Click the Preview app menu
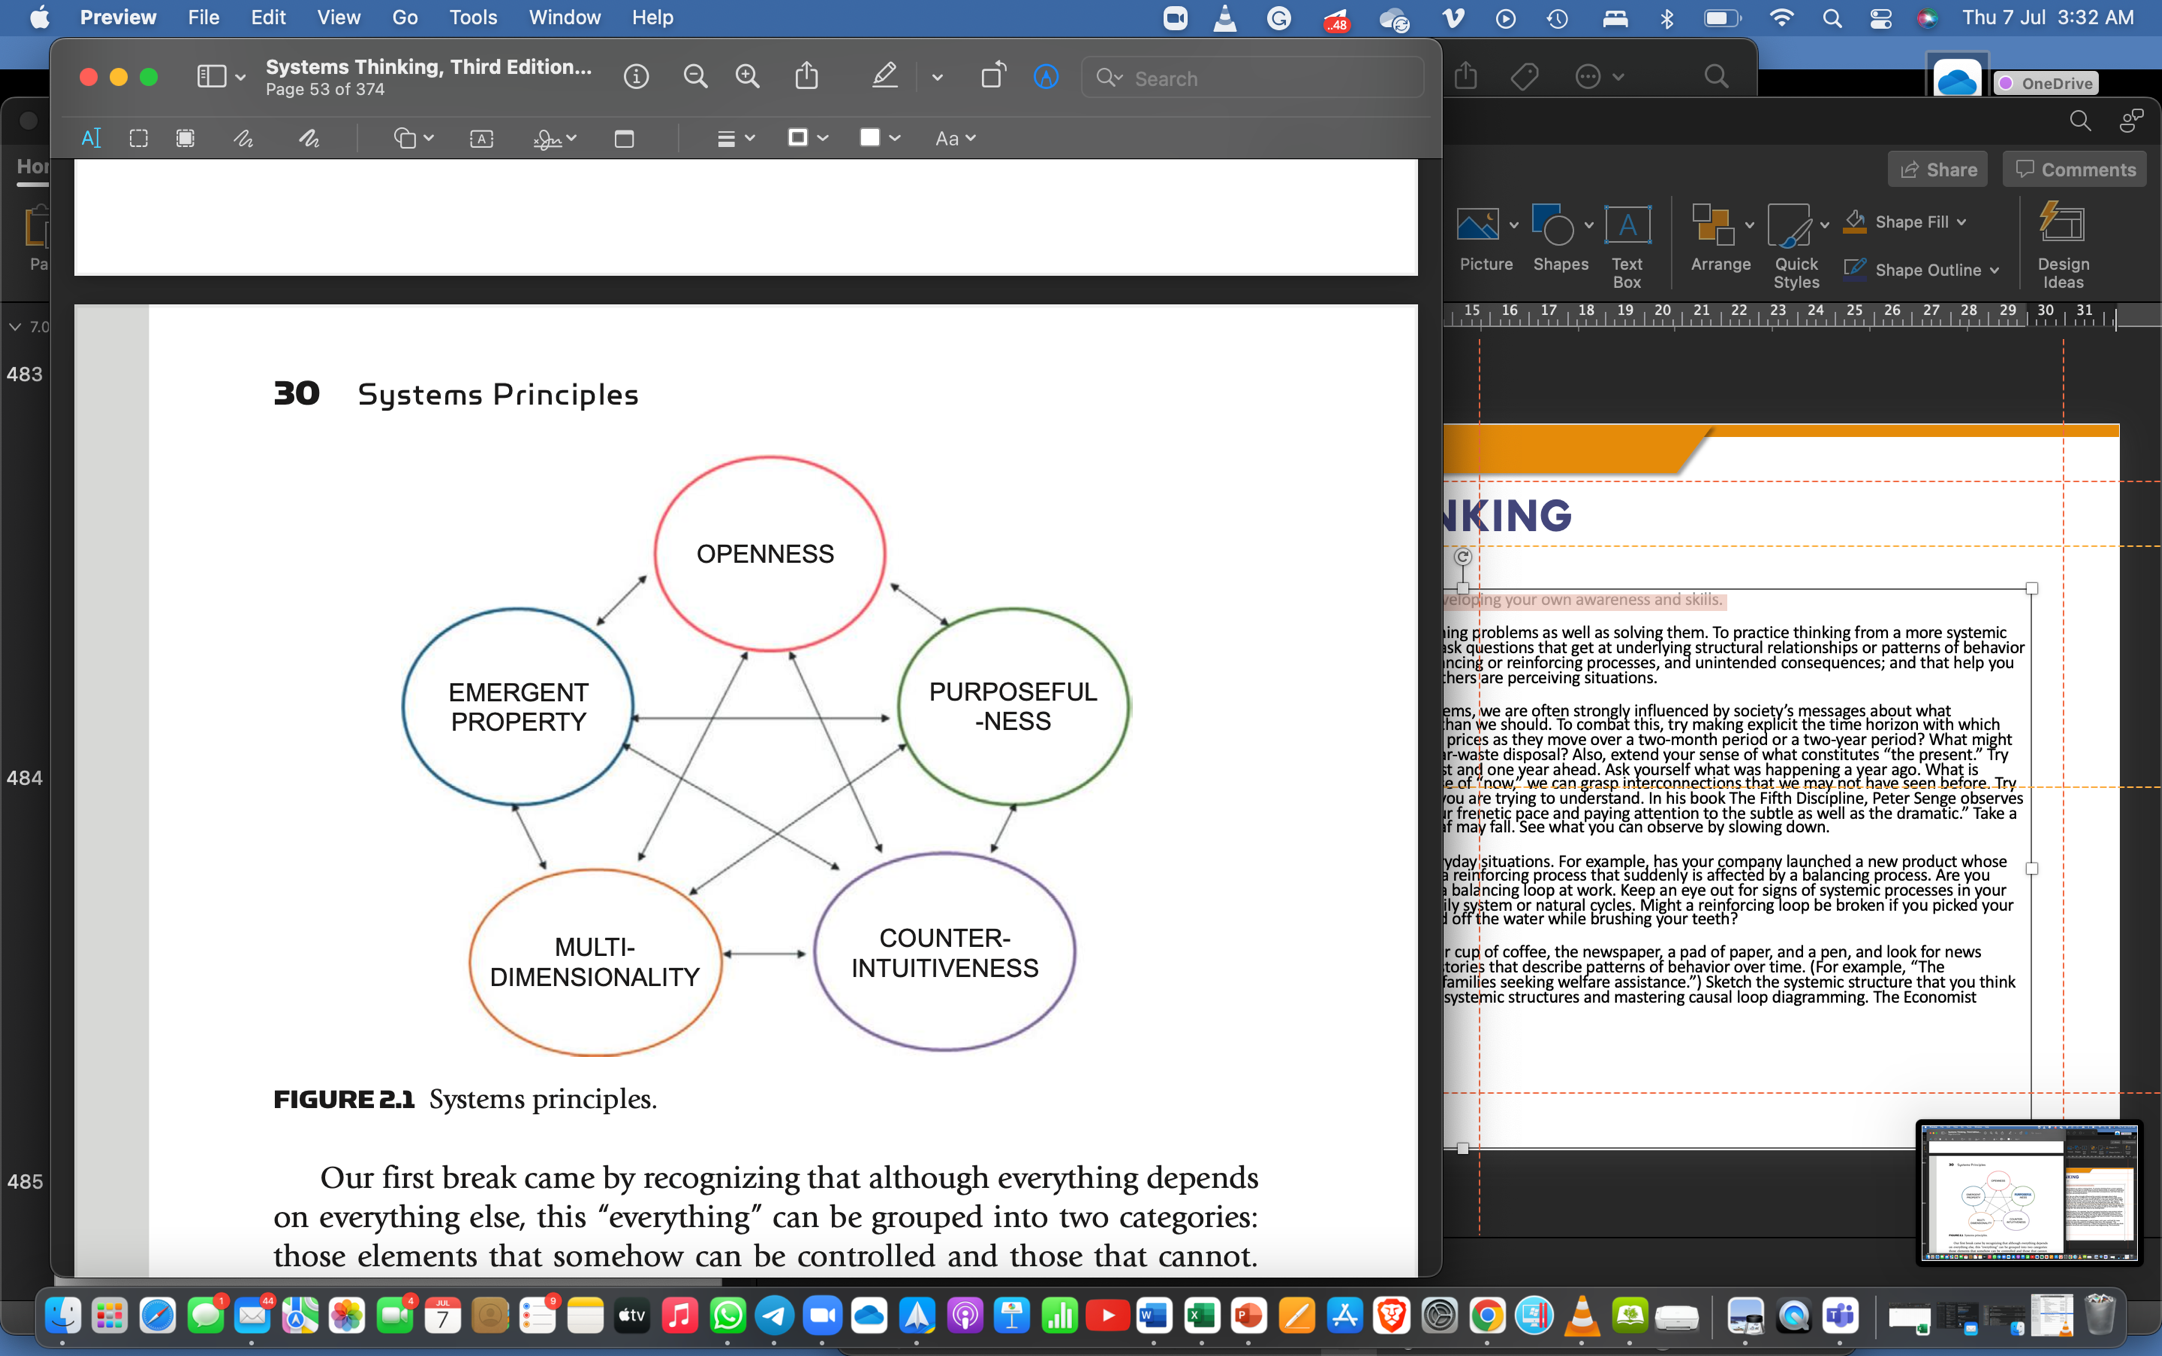Viewport: 2162px width, 1356px height. coord(118,17)
